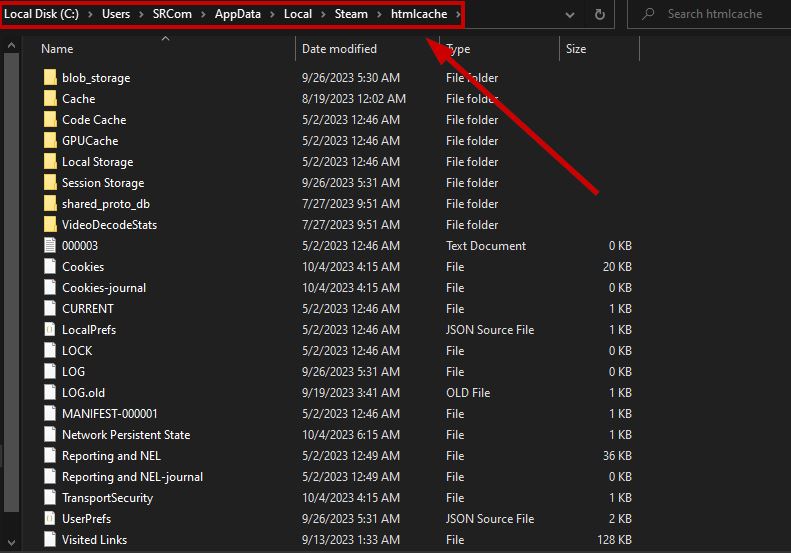
Task: Sort by Date modified column header
Action: click(340, 49)
